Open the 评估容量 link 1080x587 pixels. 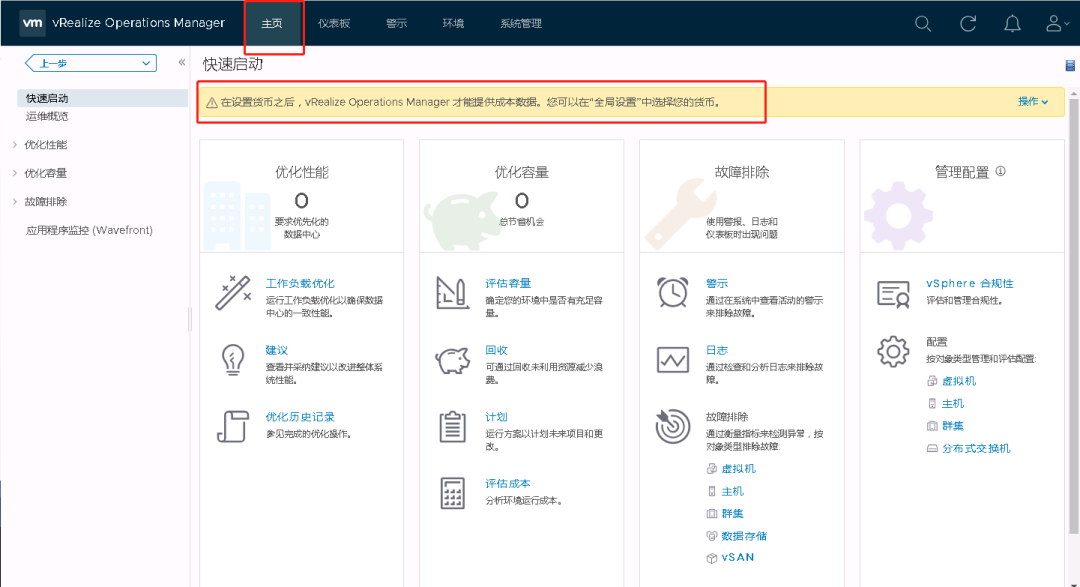(x=508, y=283)
